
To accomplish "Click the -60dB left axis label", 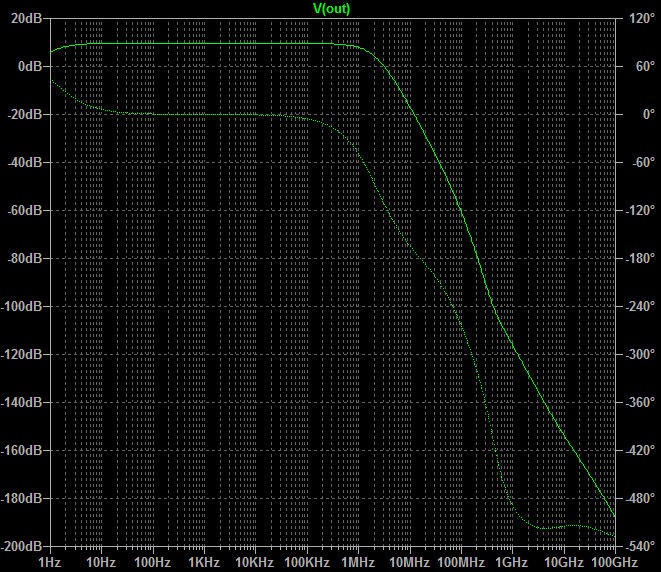I will (x=25, y=210).
